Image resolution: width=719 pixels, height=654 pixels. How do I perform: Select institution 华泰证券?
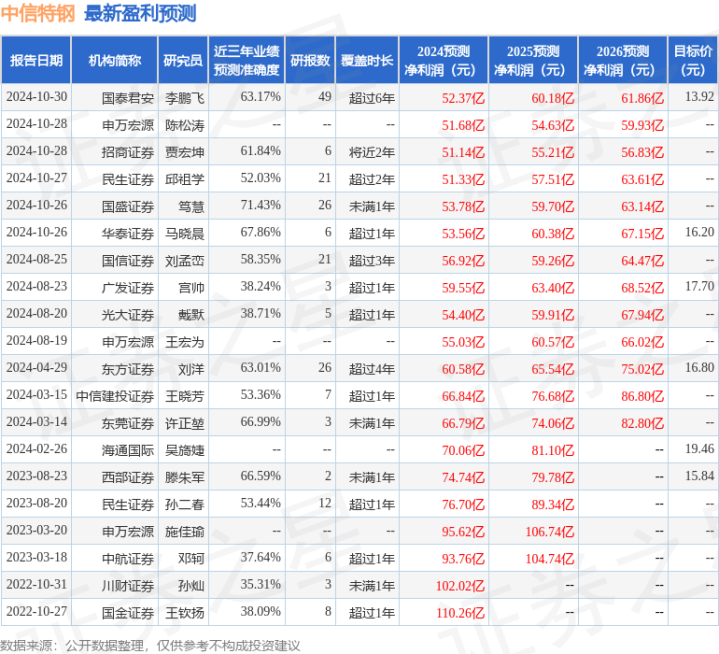click(127, 233)
